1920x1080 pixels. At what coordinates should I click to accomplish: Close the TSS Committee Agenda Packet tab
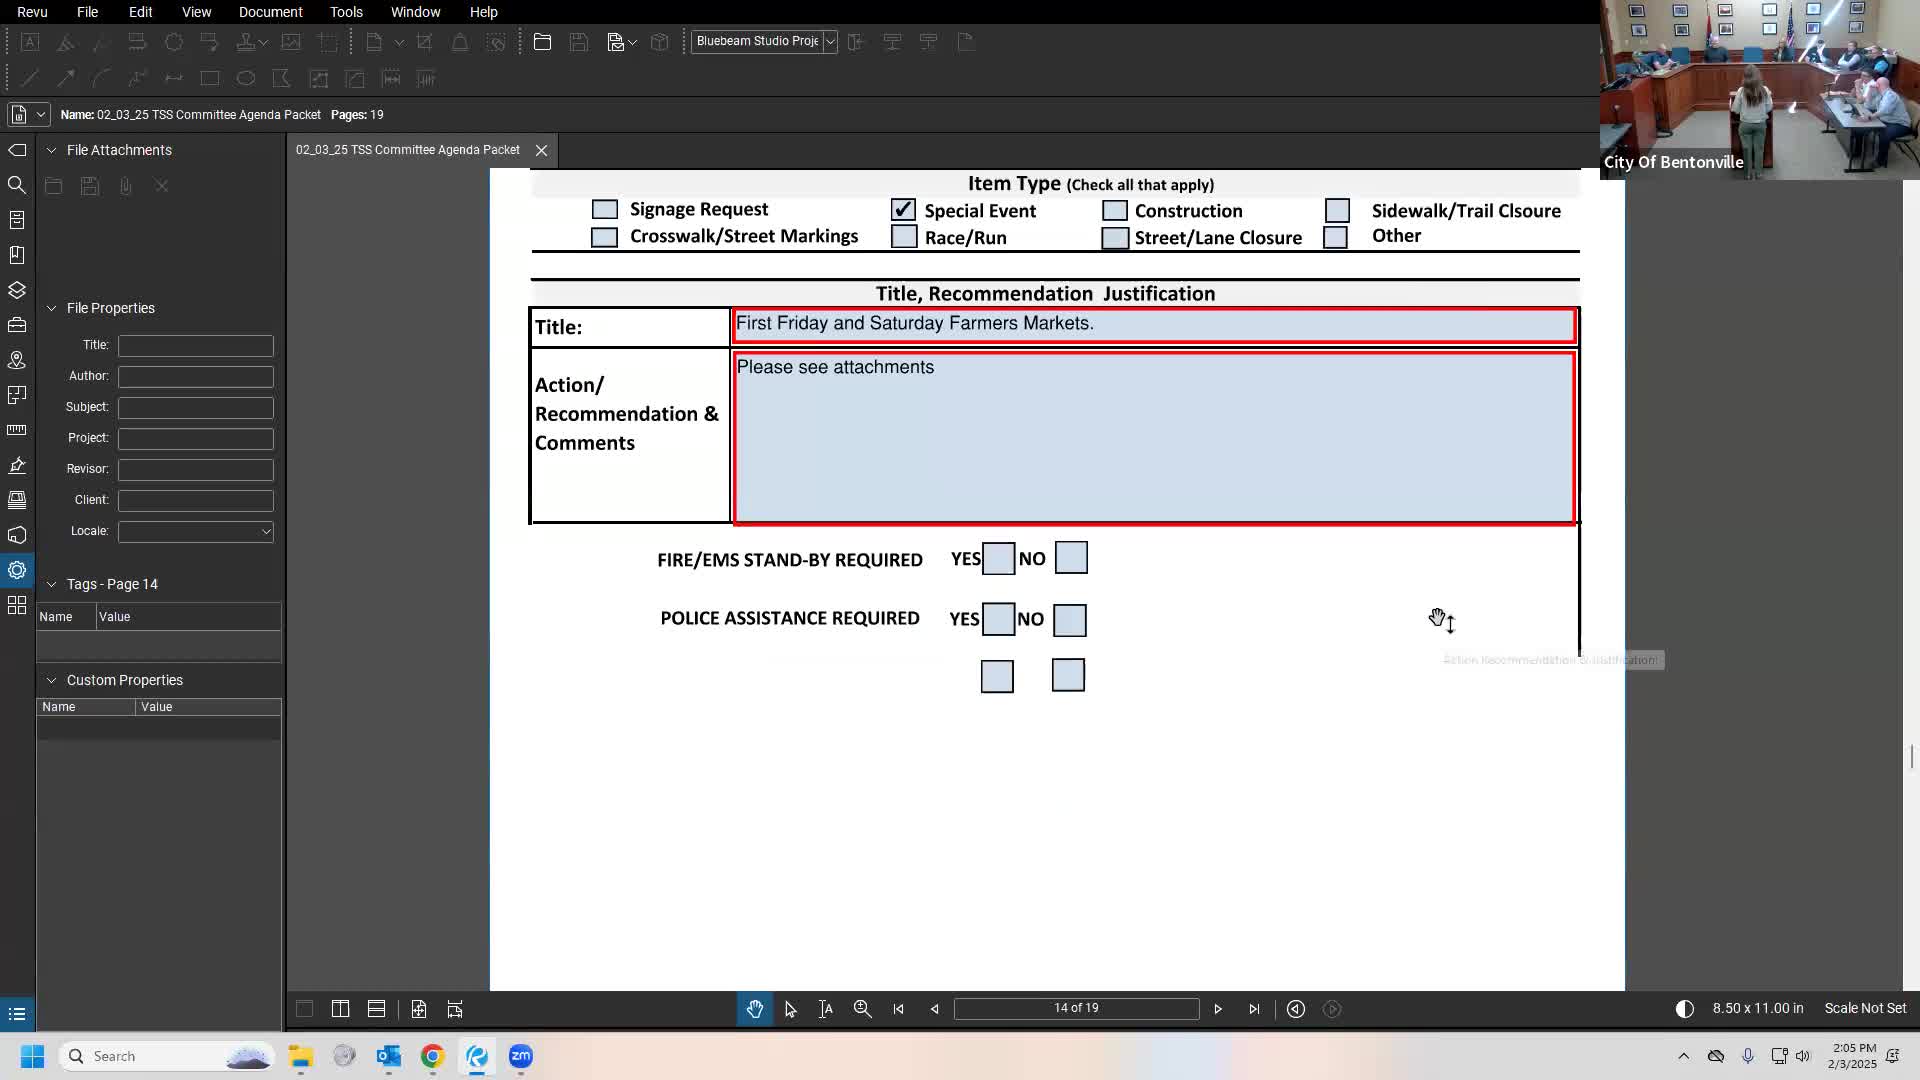click(541, 150)
